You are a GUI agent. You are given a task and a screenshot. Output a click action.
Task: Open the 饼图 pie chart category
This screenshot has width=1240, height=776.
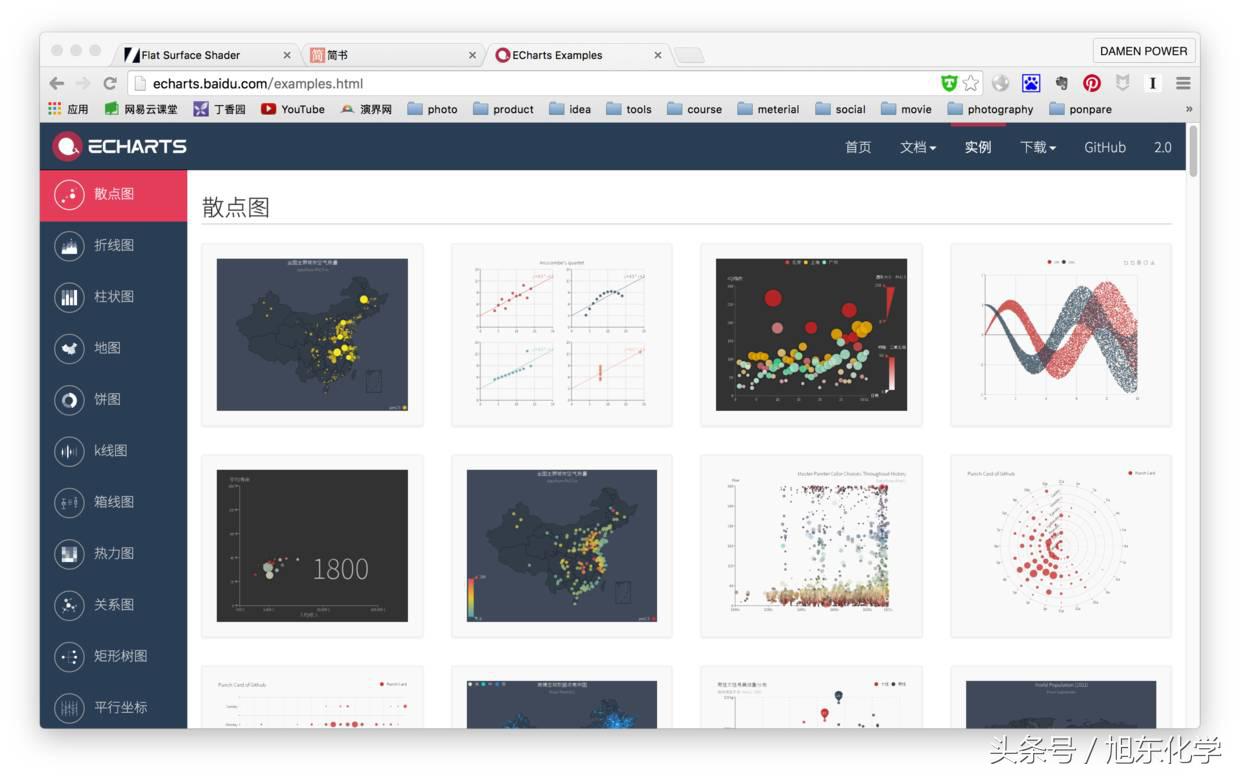tap(113, 399)
